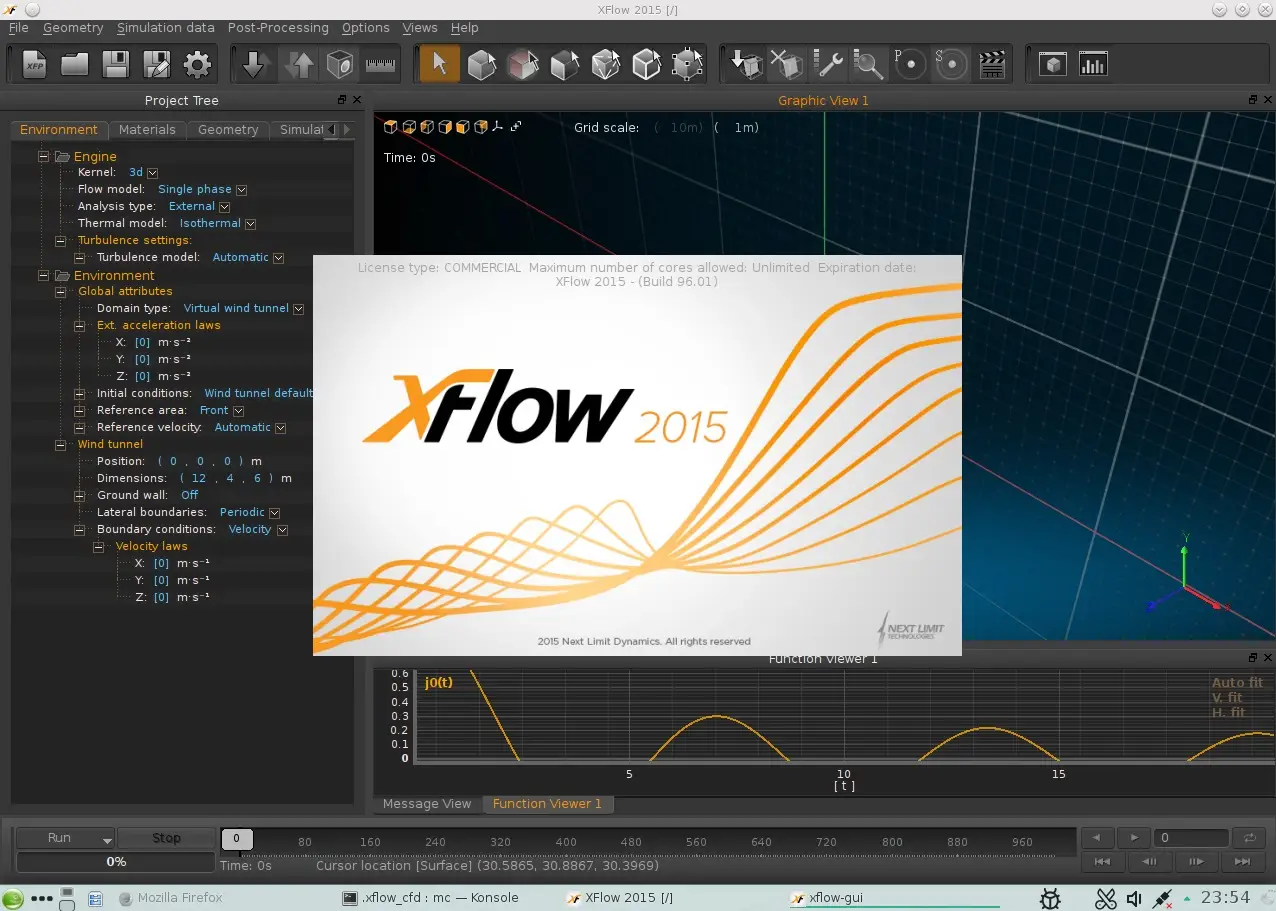Choose the select edge cube tool
Viewport: 1276px width, 911px height.
(565, 65)
